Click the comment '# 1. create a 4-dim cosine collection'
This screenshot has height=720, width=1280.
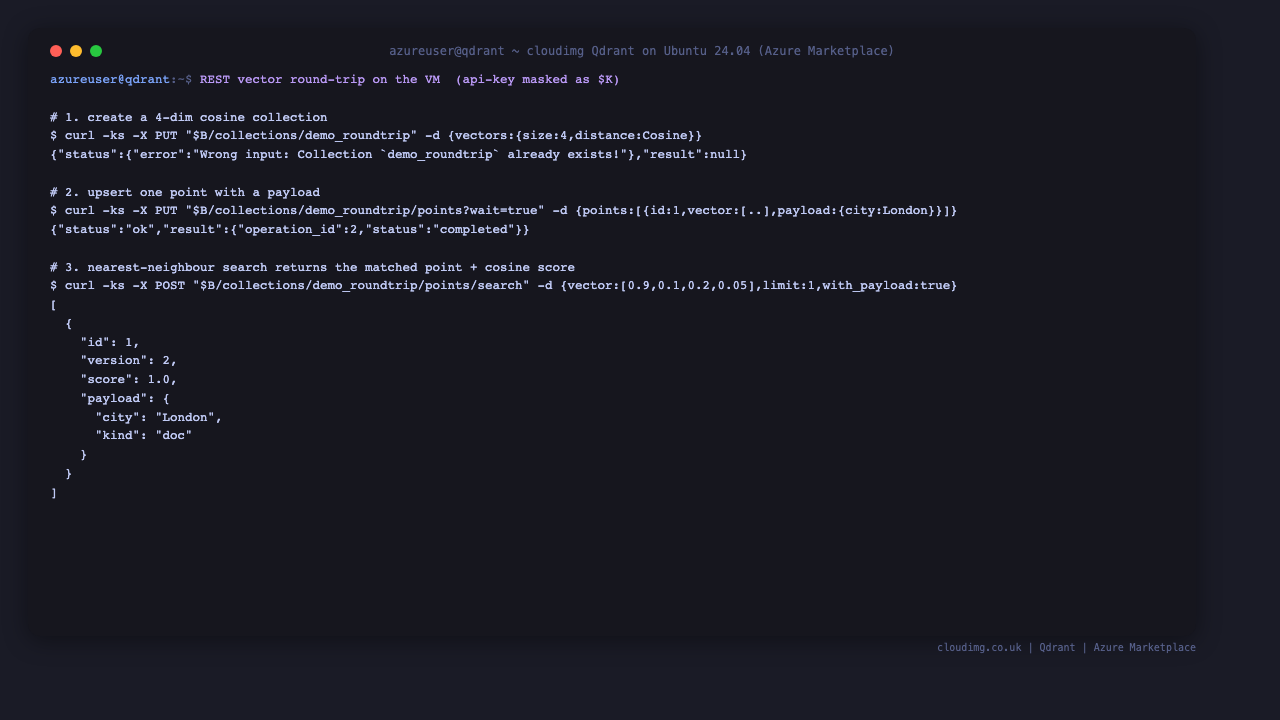click(189, 117)
